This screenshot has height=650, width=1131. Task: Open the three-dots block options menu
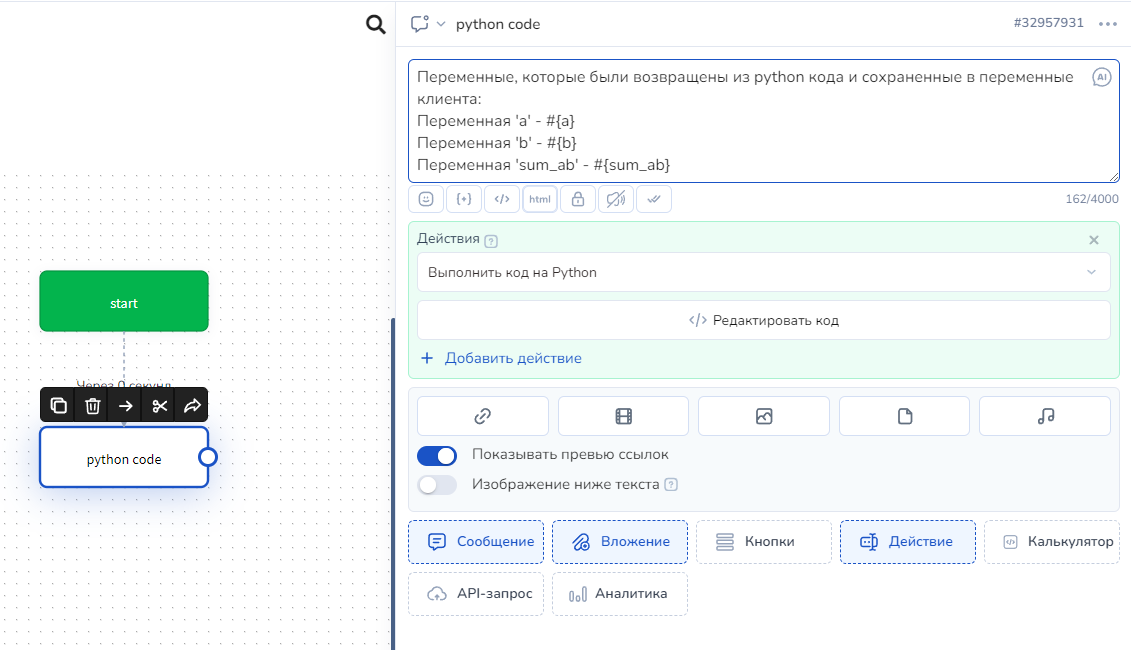coord(1107,24)
